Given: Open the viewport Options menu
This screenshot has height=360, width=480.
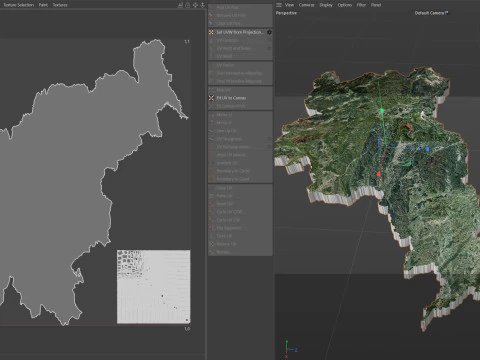Looking at the screenshot, I should (x=345, y=5).
